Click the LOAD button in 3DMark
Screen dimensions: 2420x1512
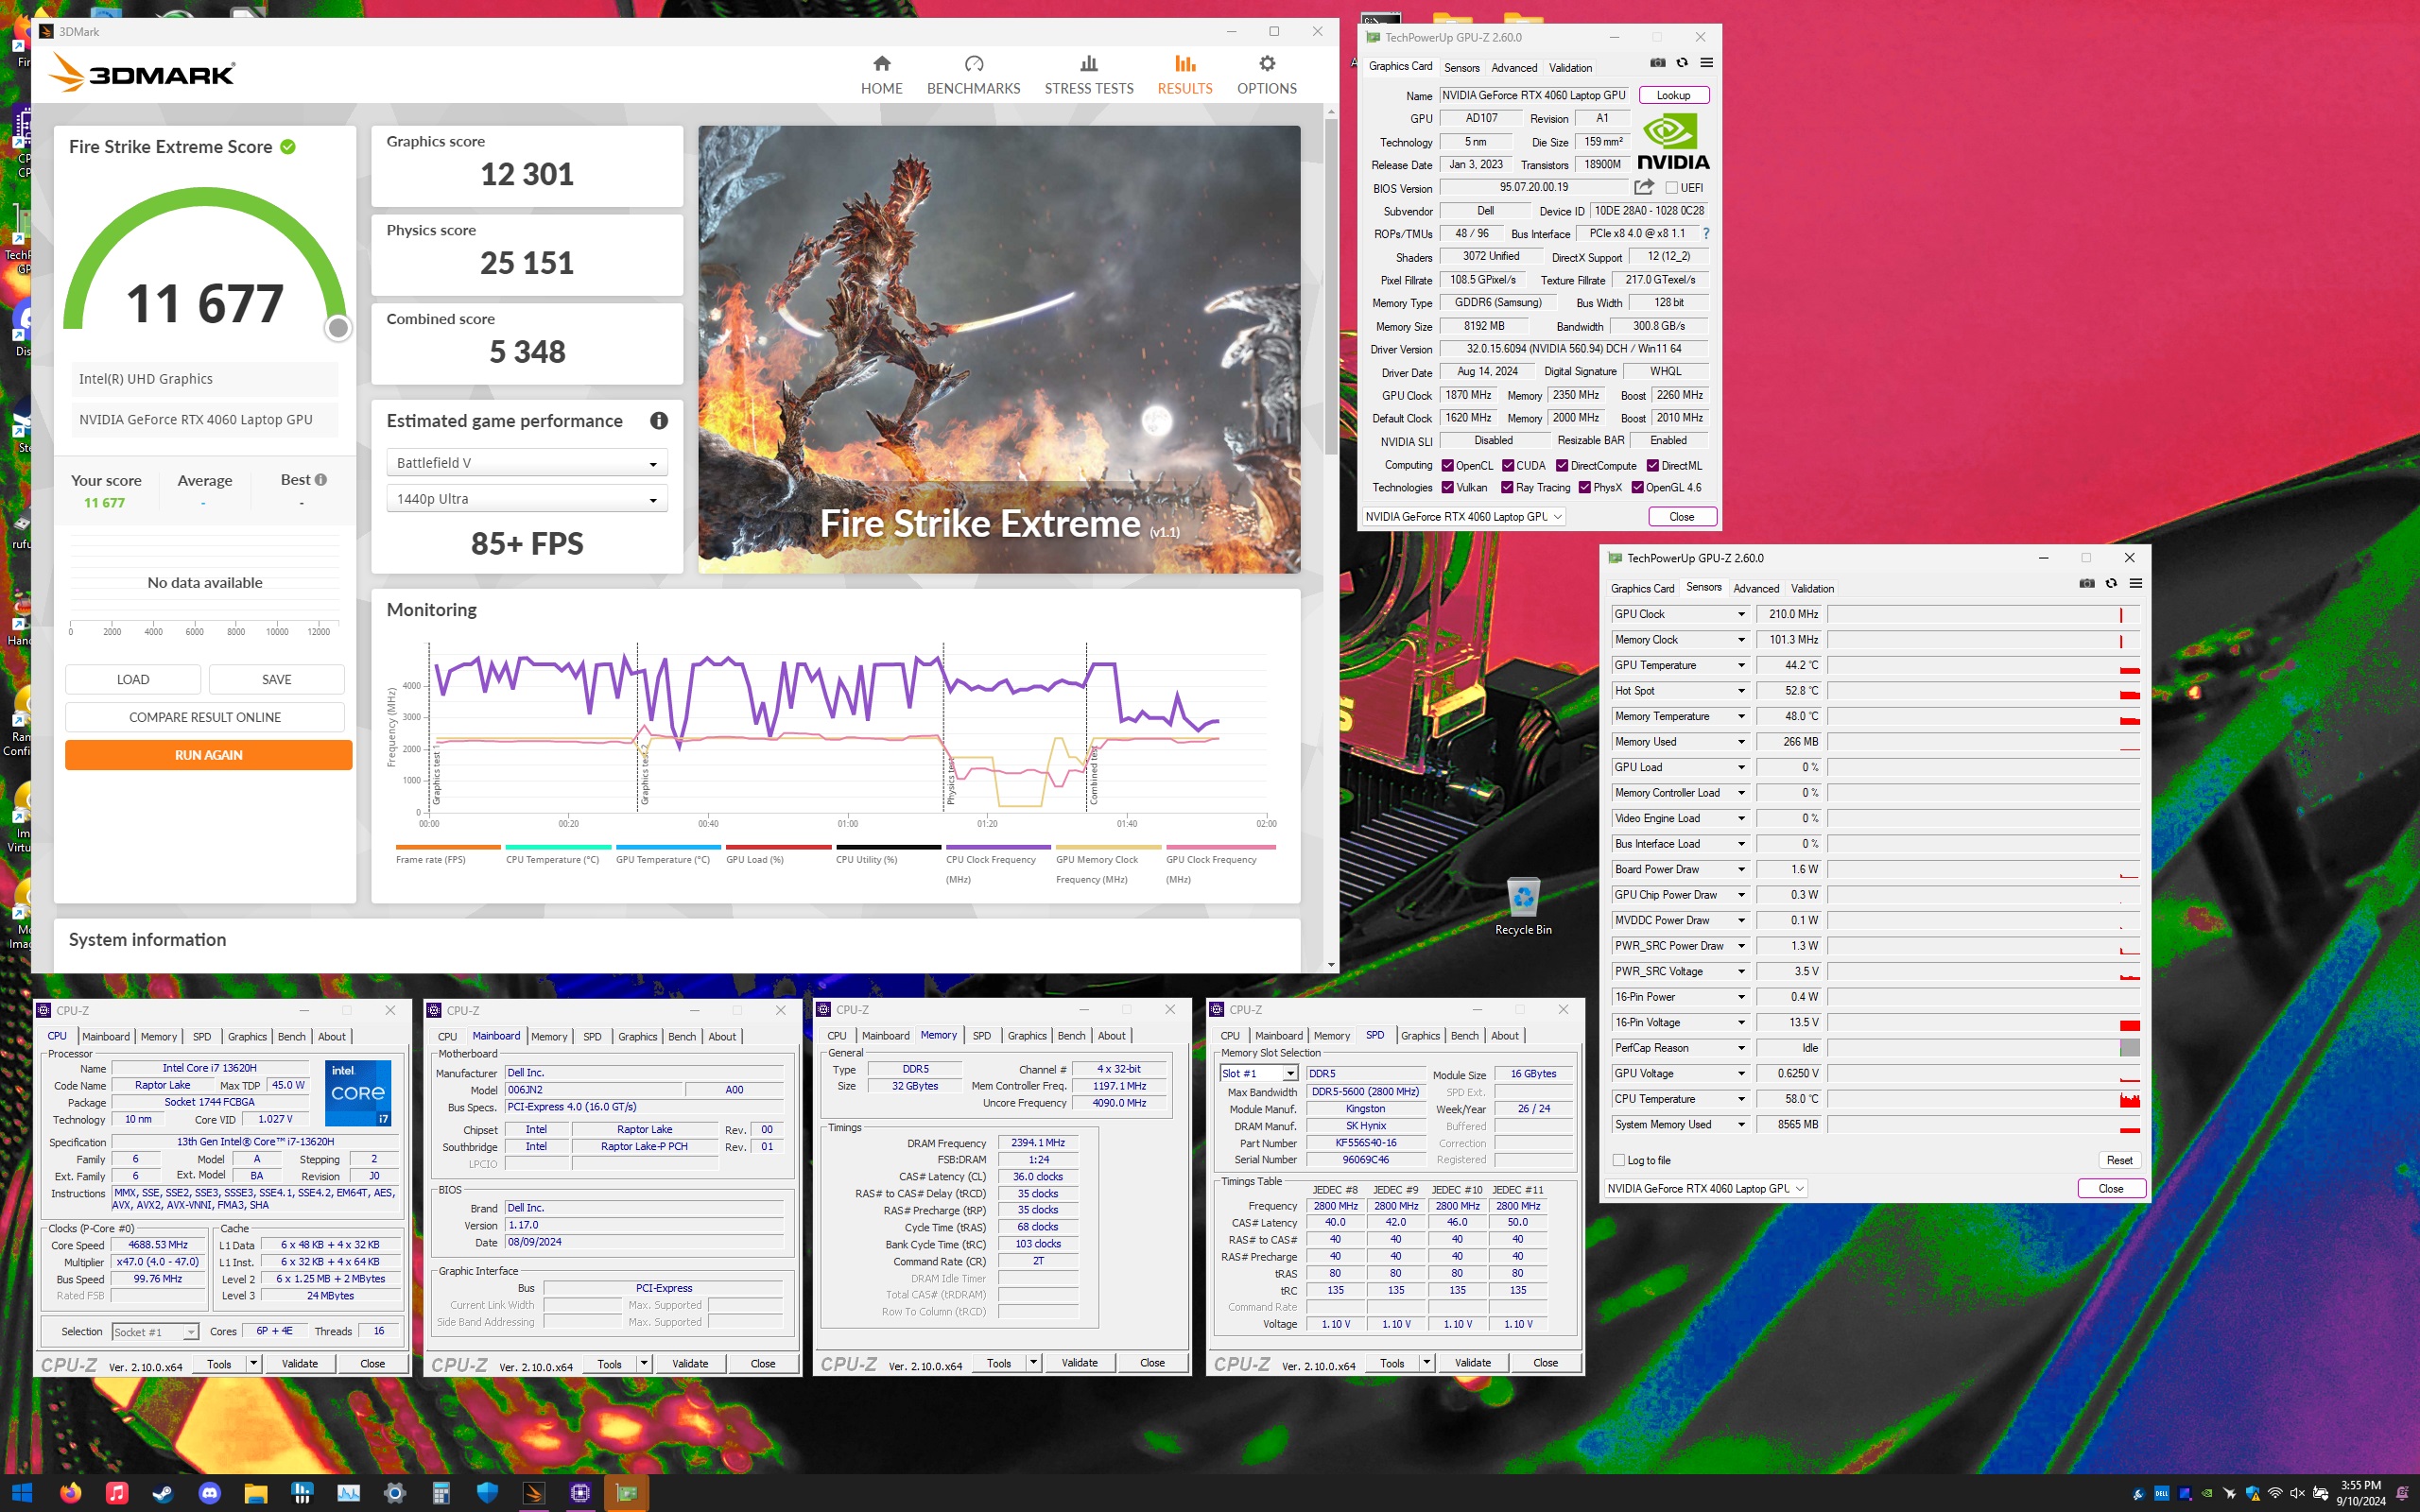tap(133, 680)
